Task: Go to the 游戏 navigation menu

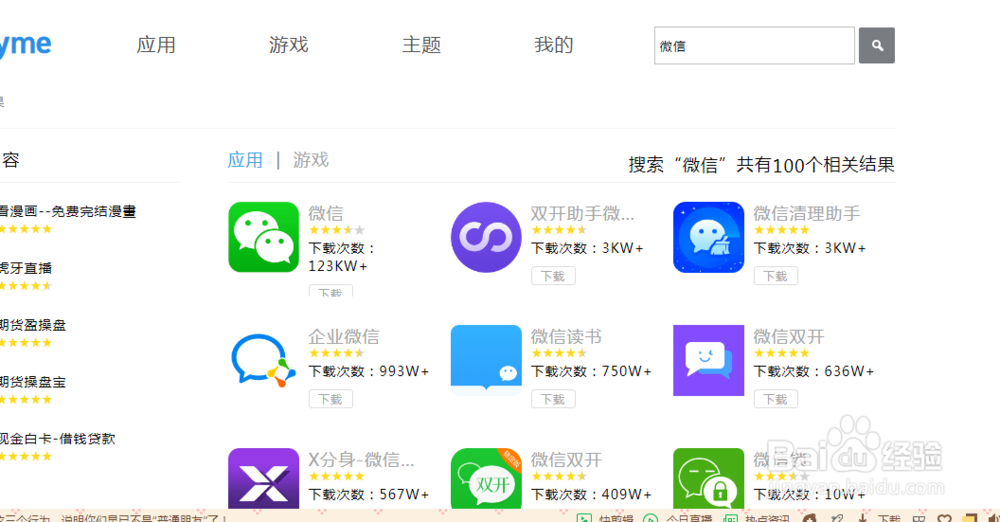Action: tap(288, 45)
